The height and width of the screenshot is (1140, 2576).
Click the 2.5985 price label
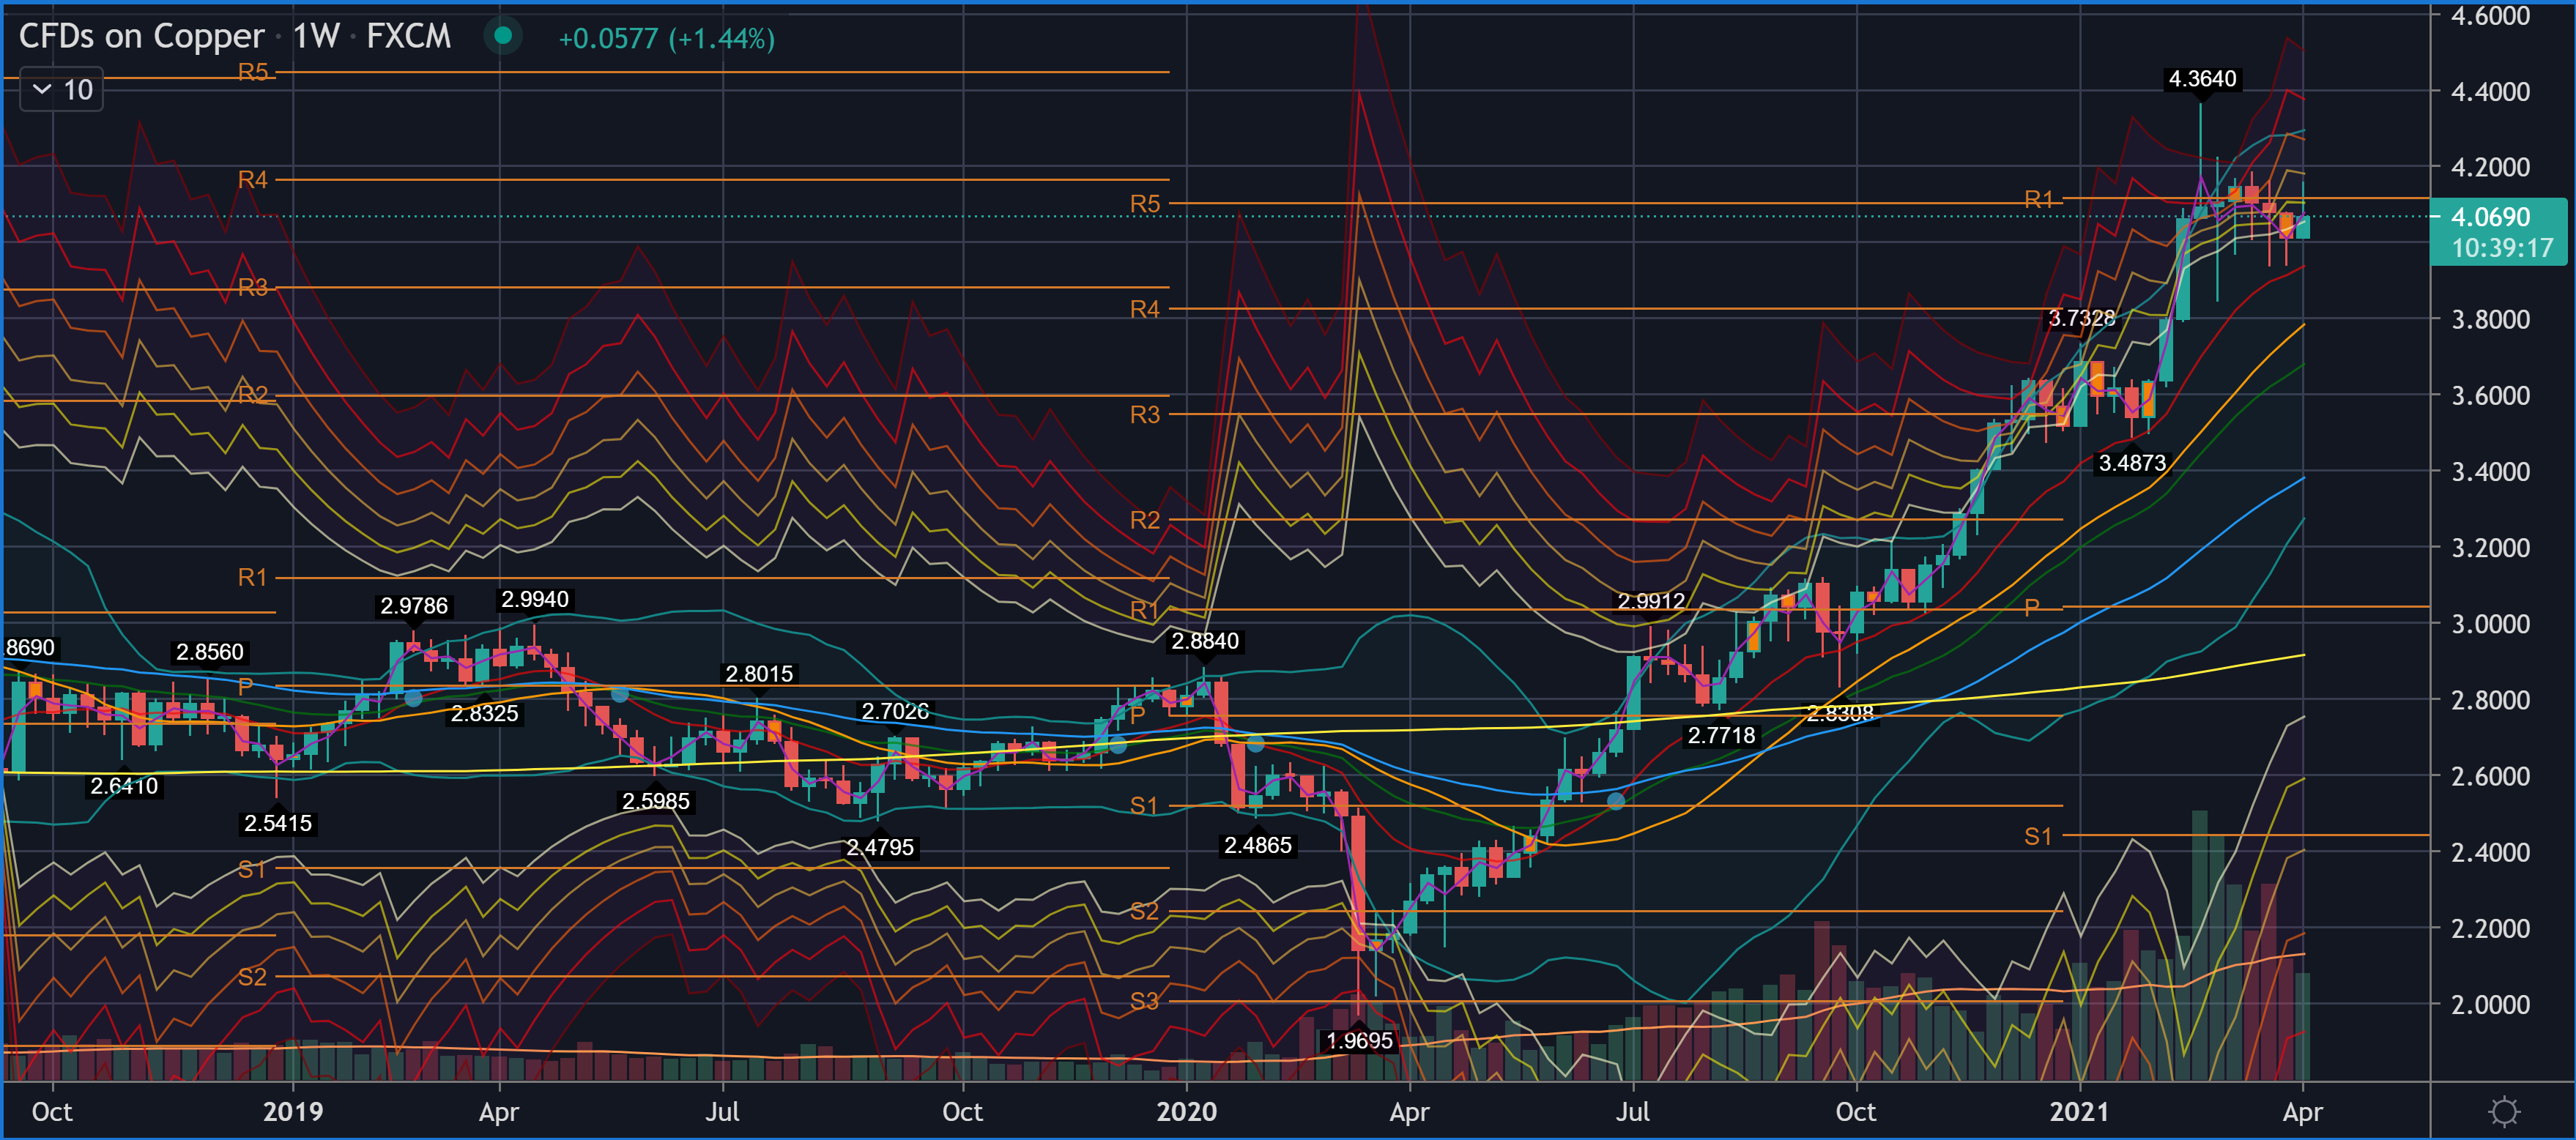(x=656, y=801)
